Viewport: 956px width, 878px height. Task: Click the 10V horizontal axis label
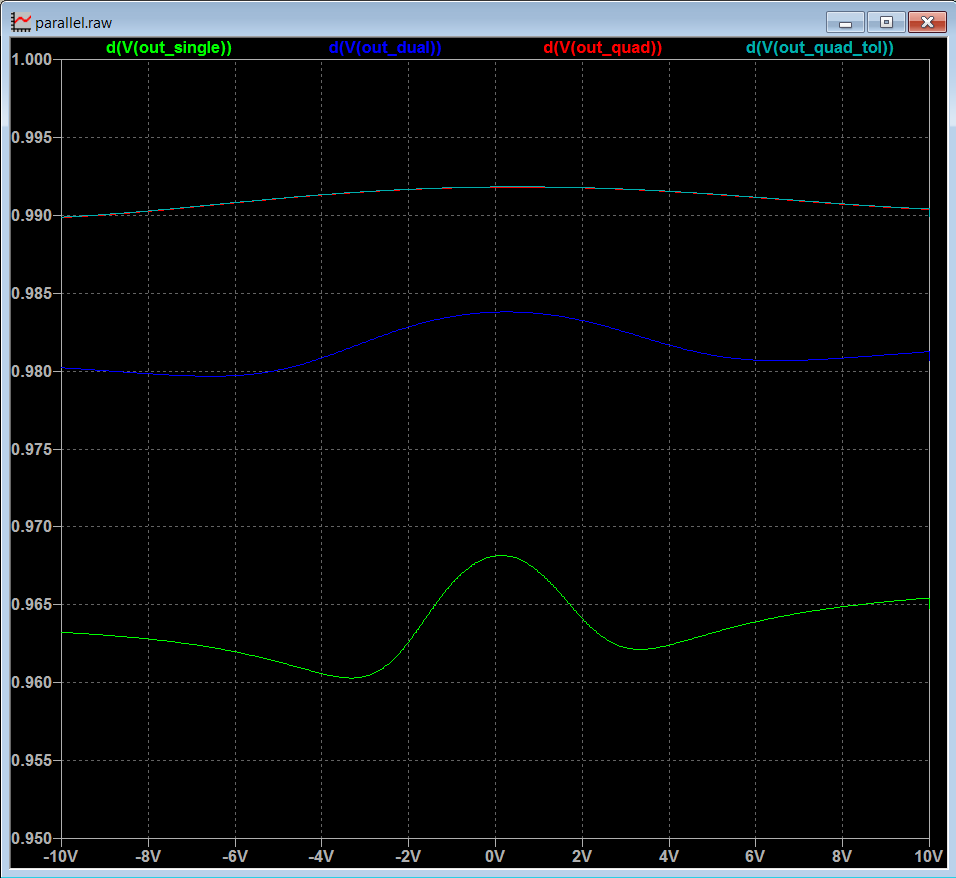(x=929, y=857)
